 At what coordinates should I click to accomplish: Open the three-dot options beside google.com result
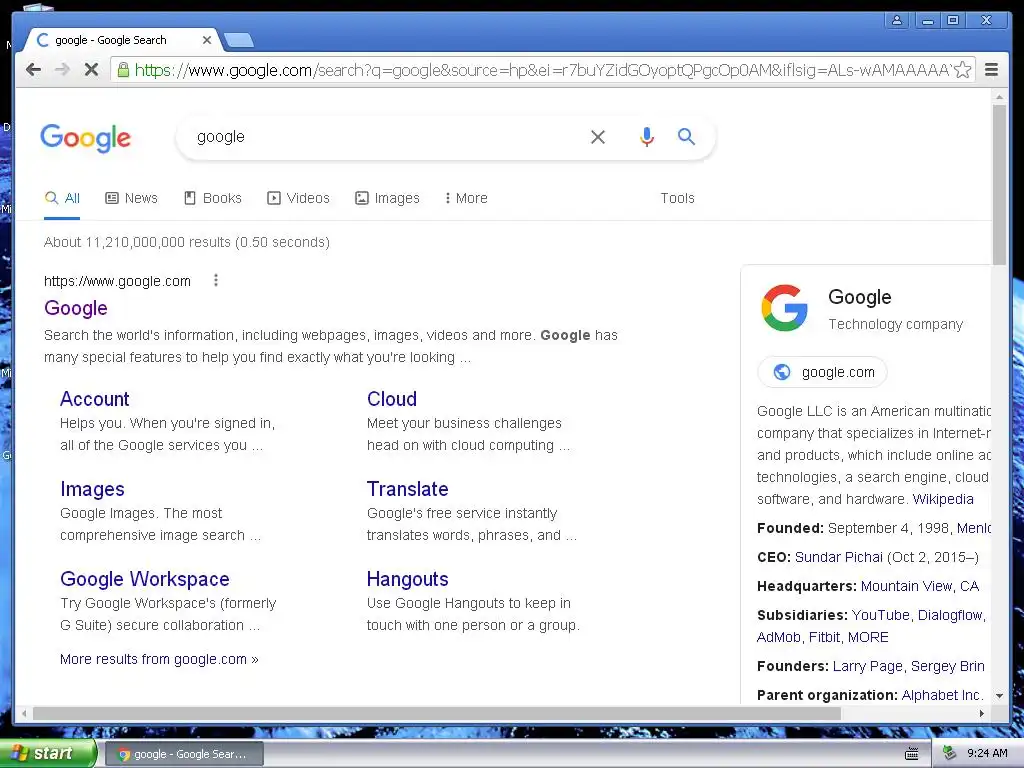point(216,280)
